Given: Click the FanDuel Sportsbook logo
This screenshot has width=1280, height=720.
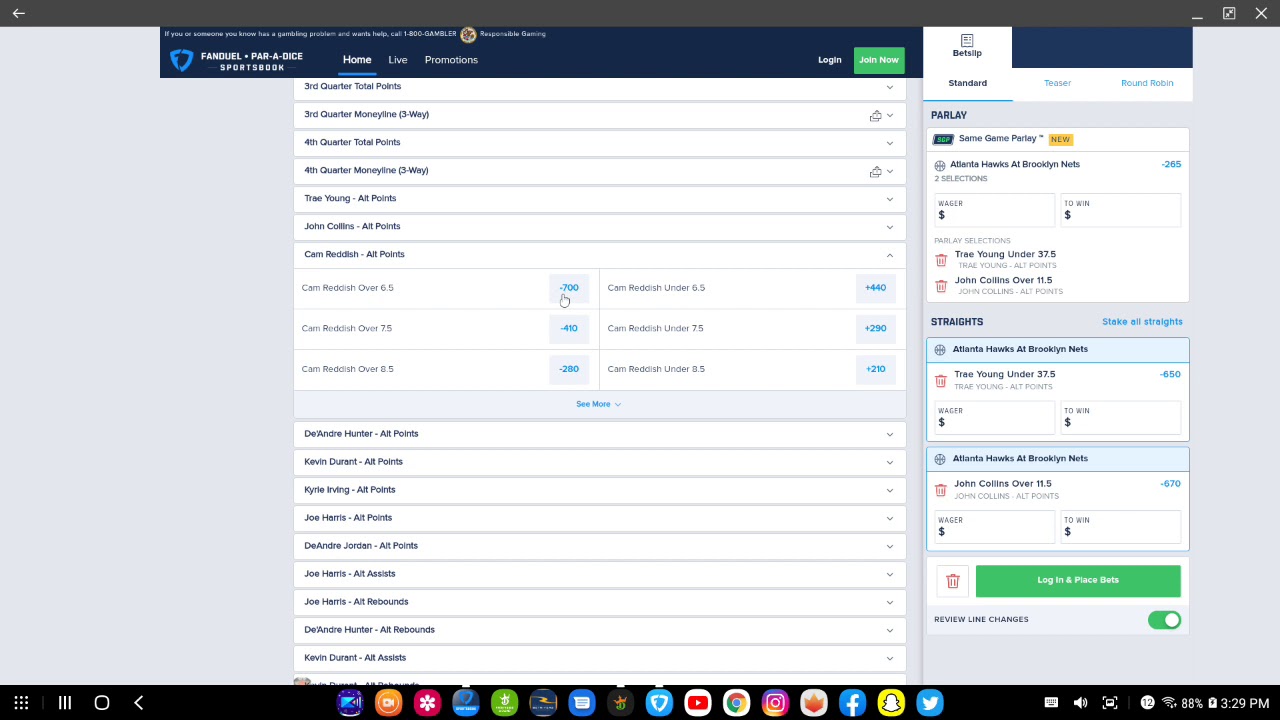Looking at the screenshot, I should point(237,60).
